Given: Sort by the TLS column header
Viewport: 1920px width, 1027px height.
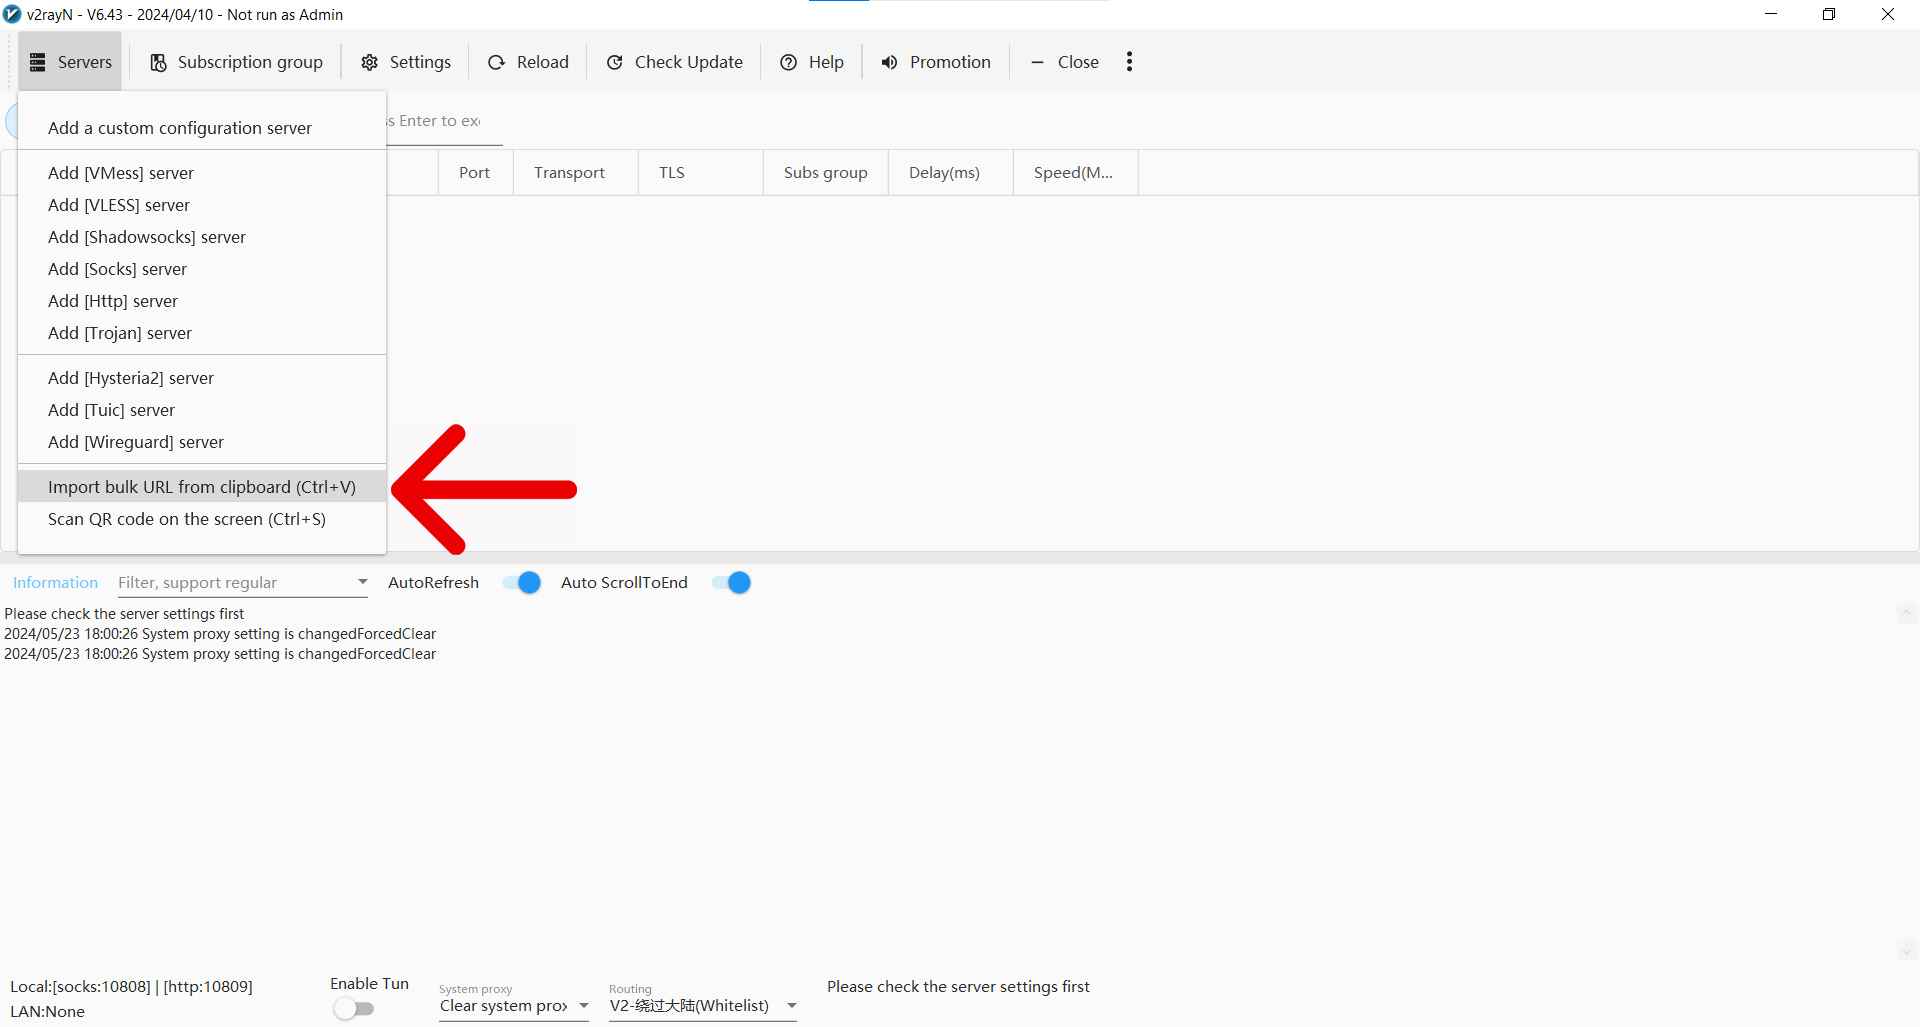Looking at the screenshot, I should point(700,173).
